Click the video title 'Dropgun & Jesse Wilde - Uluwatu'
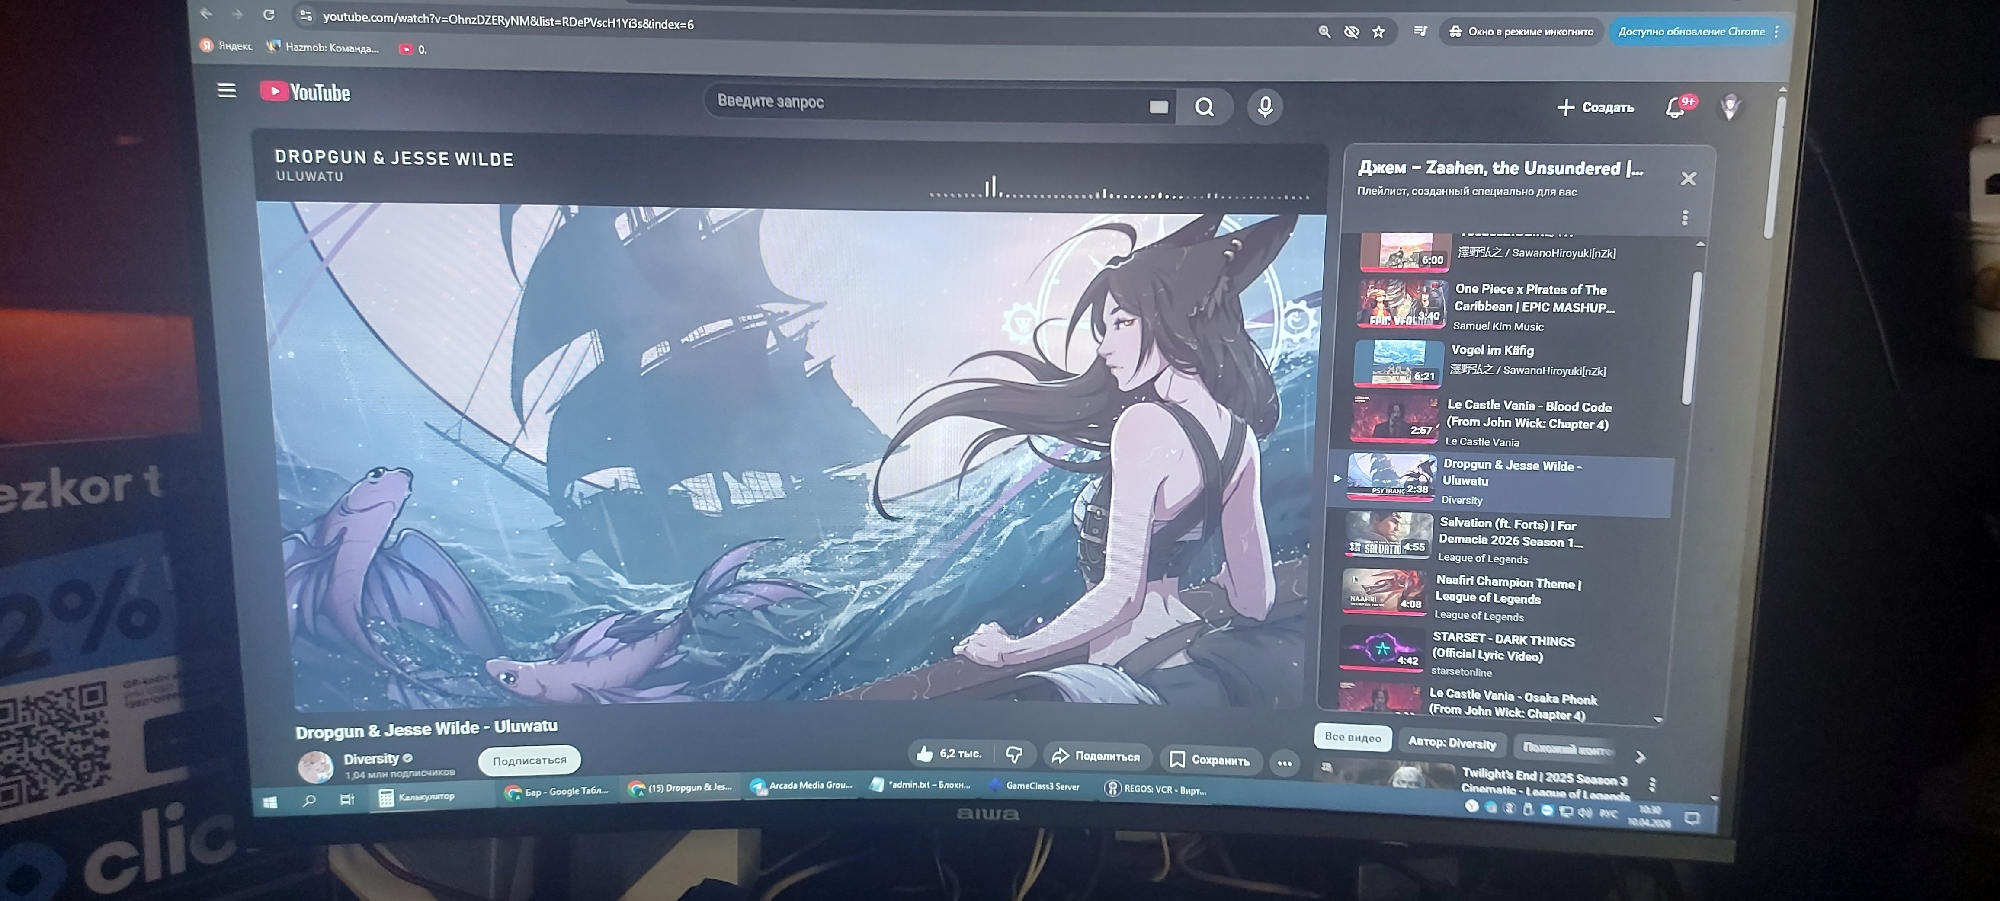 pos(427,729)
